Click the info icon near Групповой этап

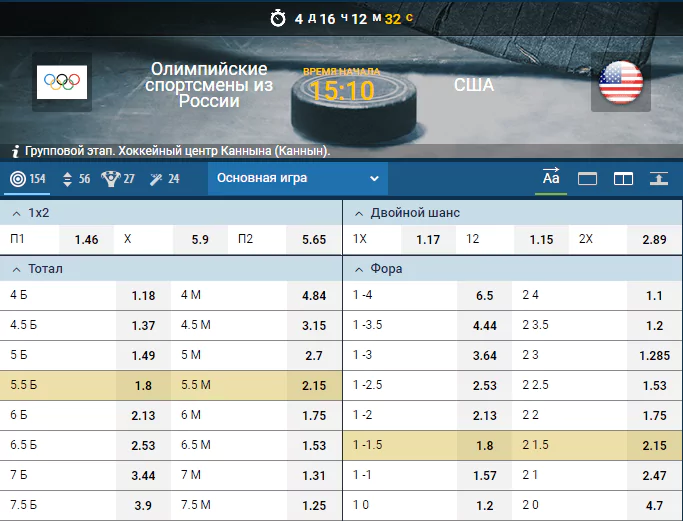(16, 151)
